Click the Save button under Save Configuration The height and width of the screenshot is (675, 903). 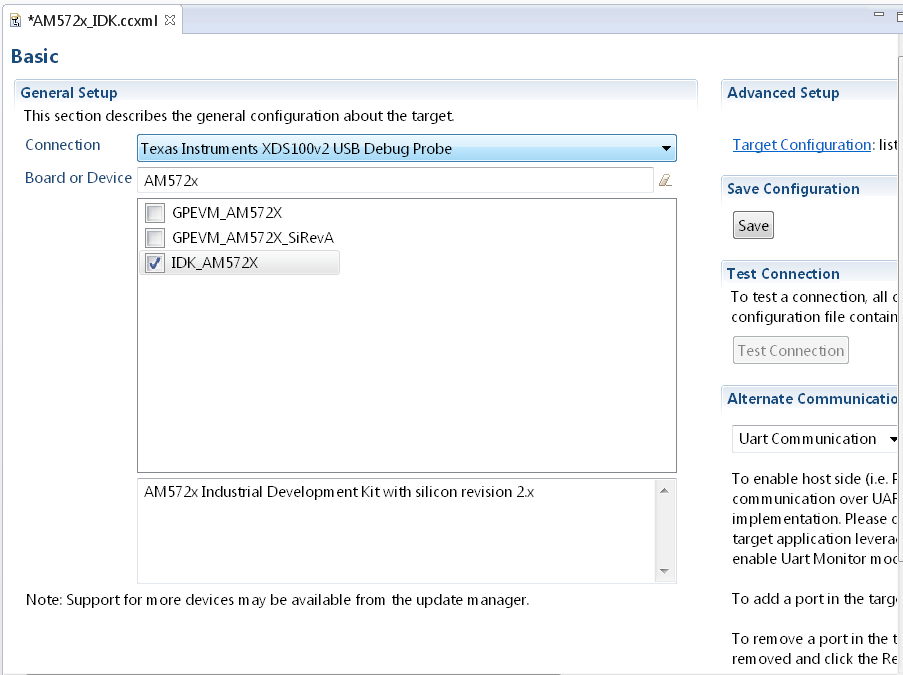752,225
